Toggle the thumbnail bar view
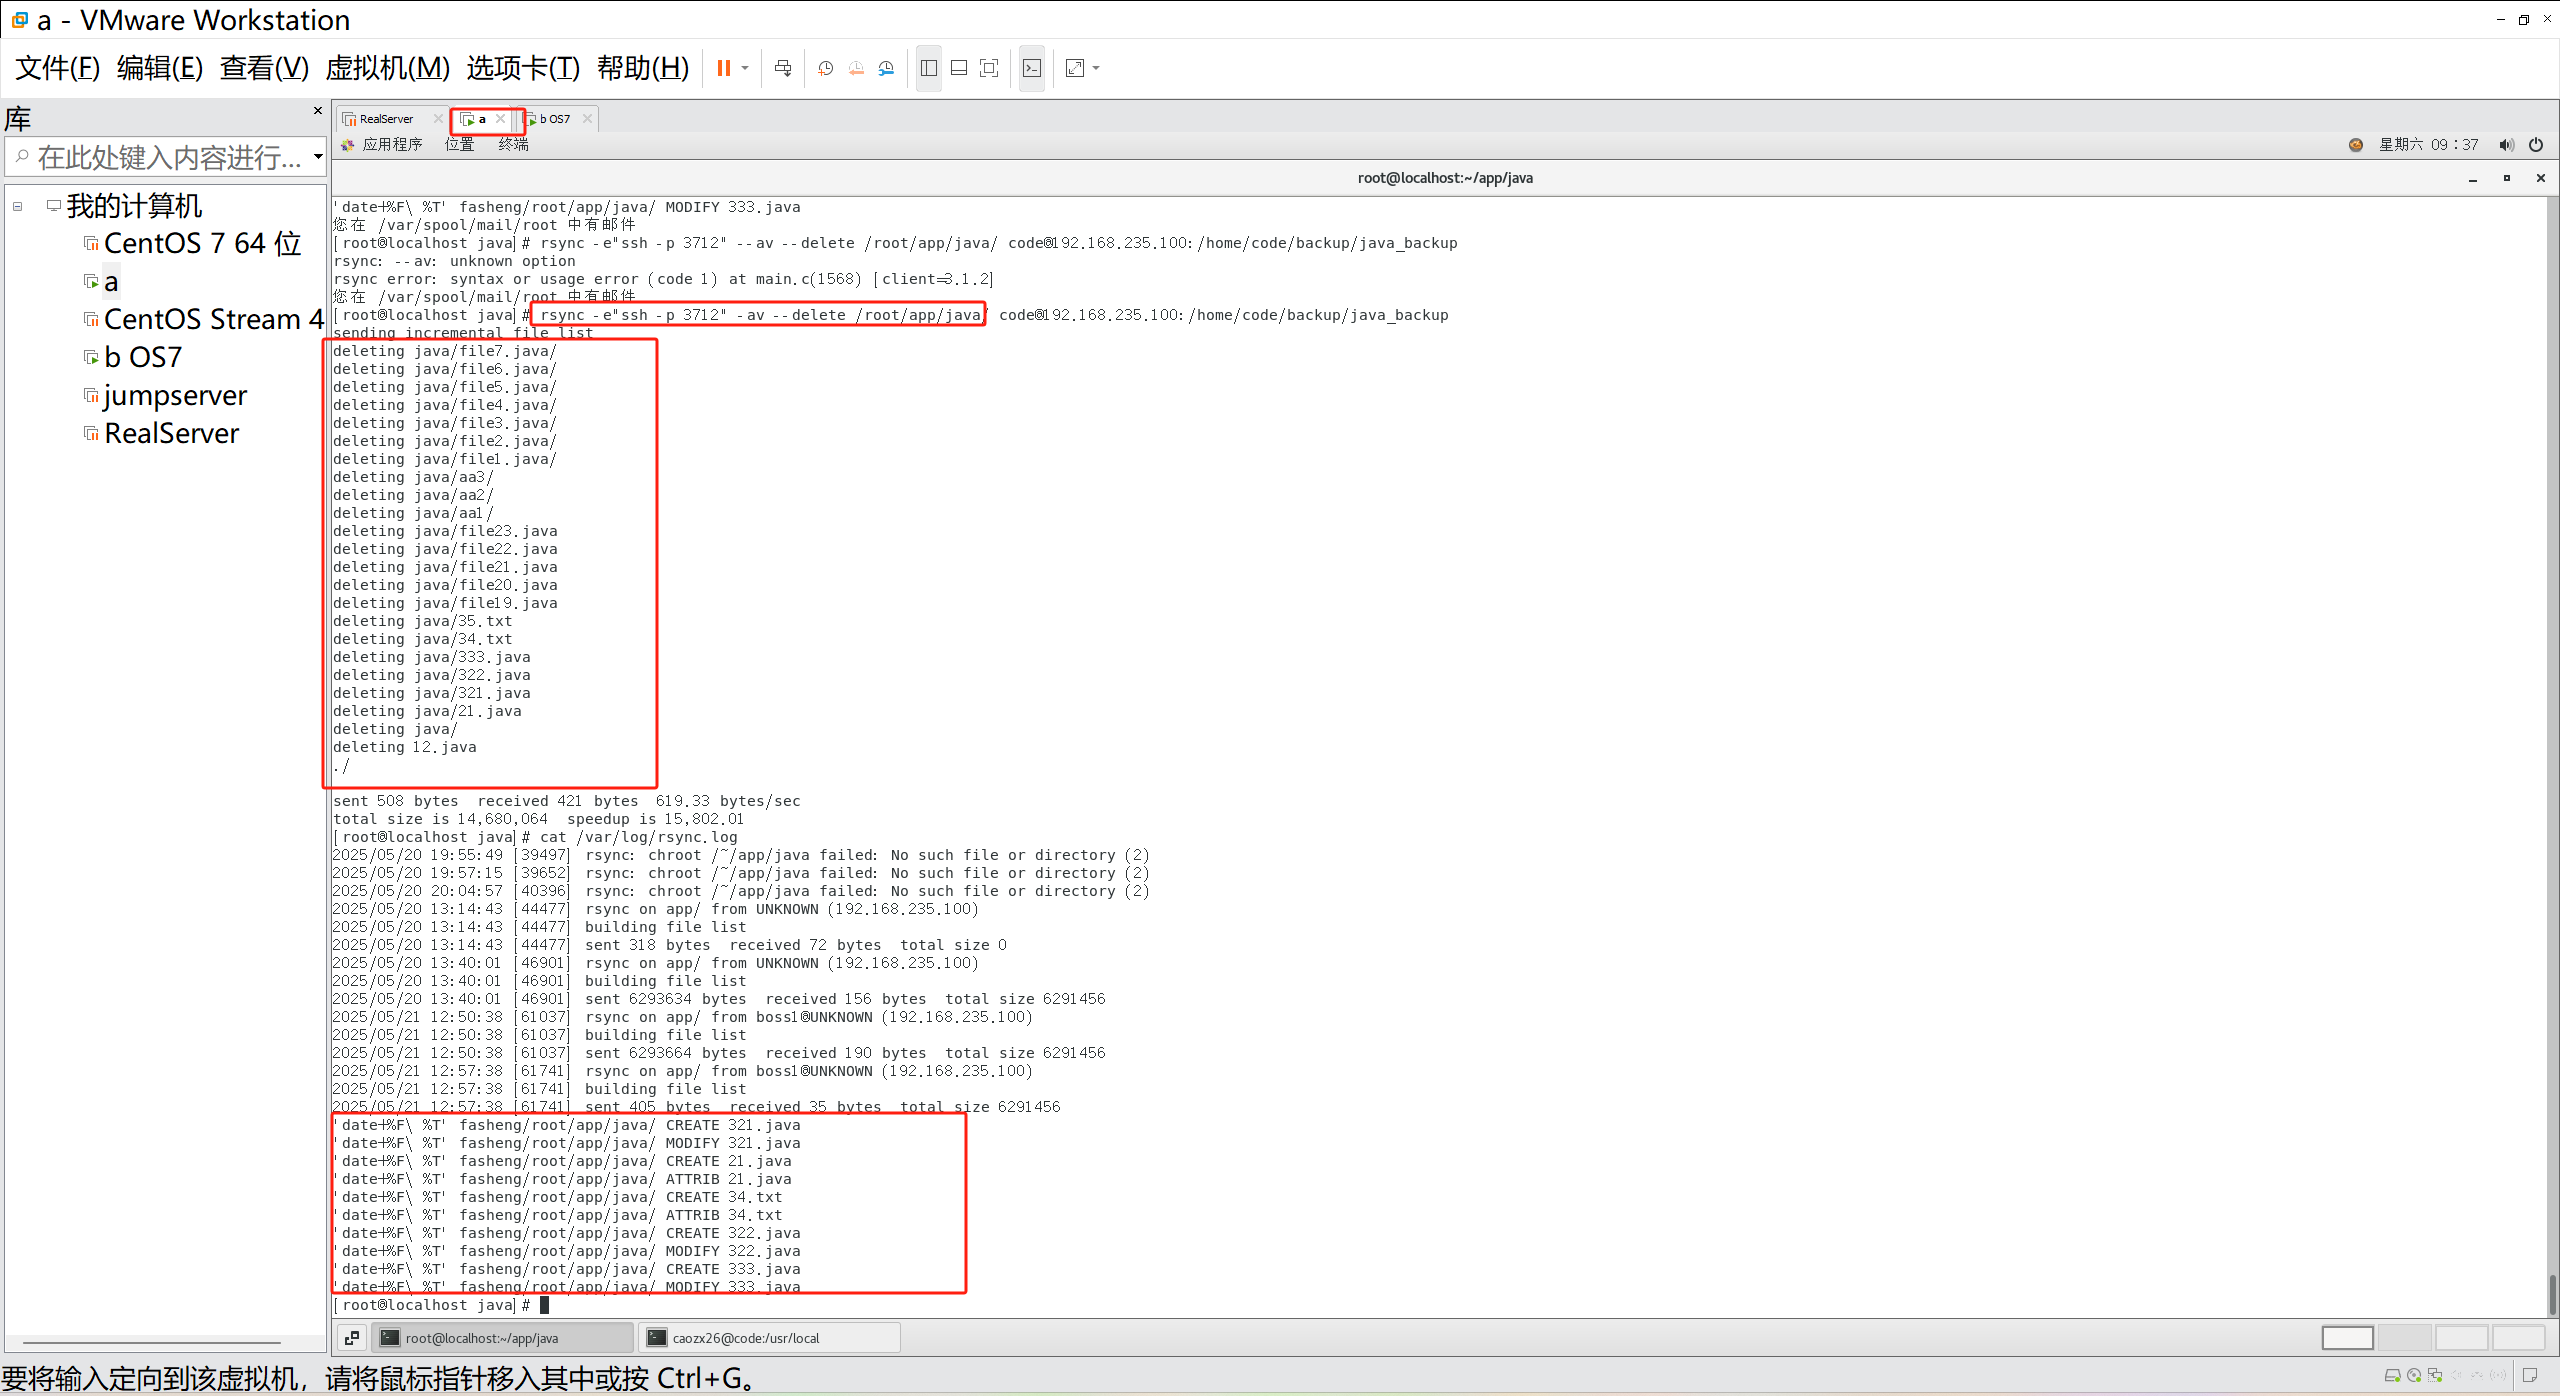The width and height of the screenshot is (2560, 1396). tap(958, 68)
